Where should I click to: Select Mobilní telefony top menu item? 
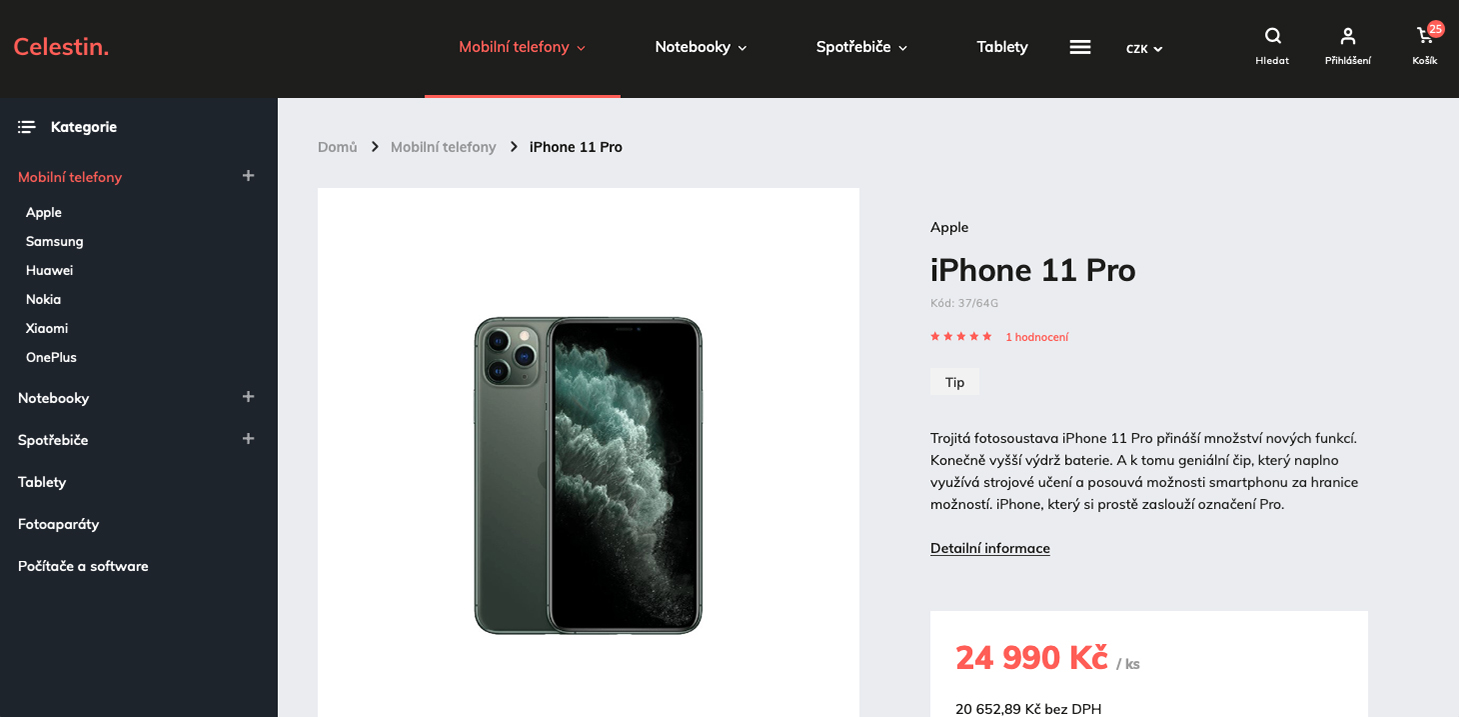tap(522, 47)
